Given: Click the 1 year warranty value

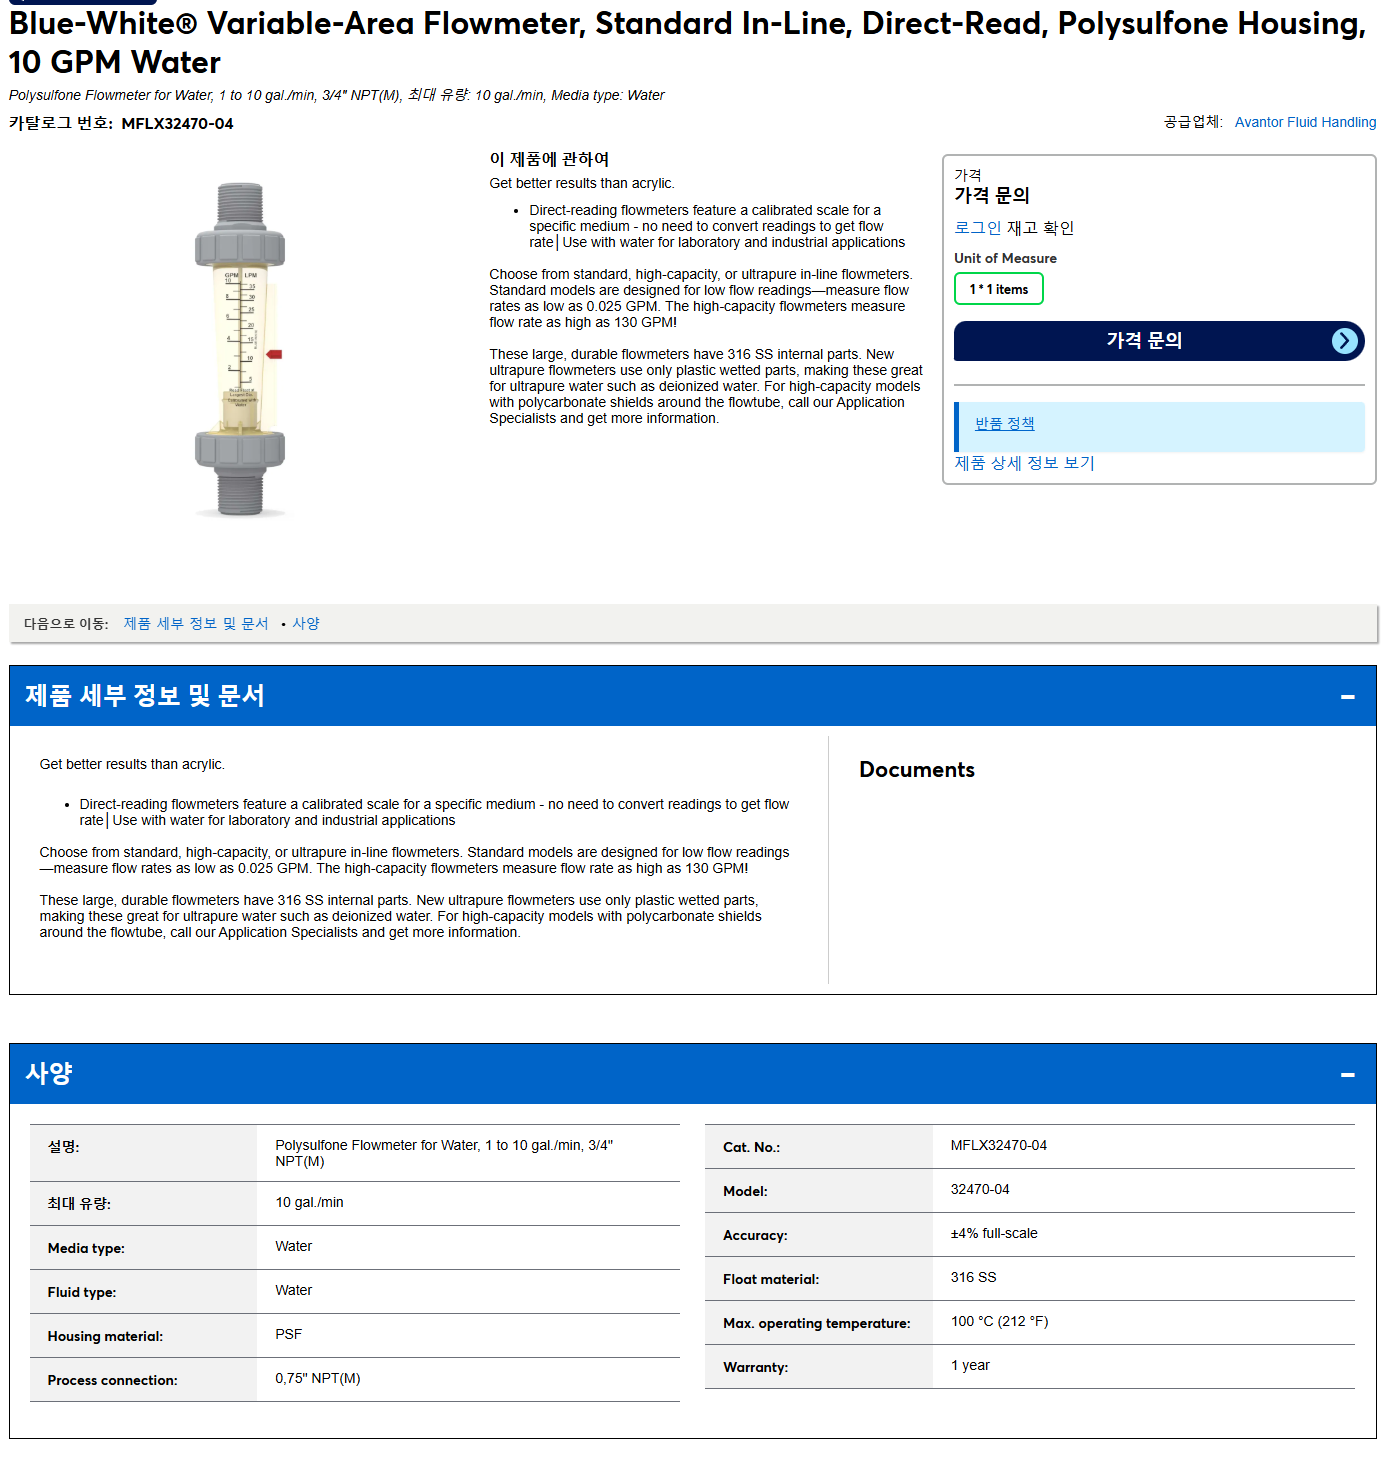Looking at the screenshot, I should (970, 1365).
